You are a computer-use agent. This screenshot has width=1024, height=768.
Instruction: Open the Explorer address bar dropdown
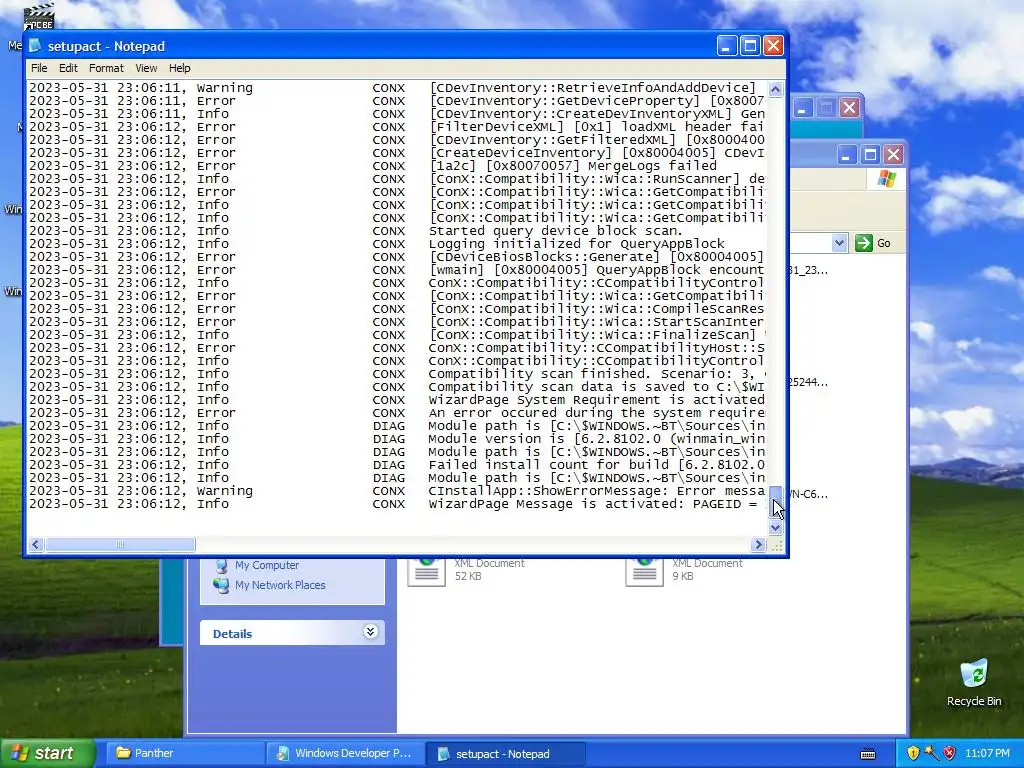[x=839, y=243]
